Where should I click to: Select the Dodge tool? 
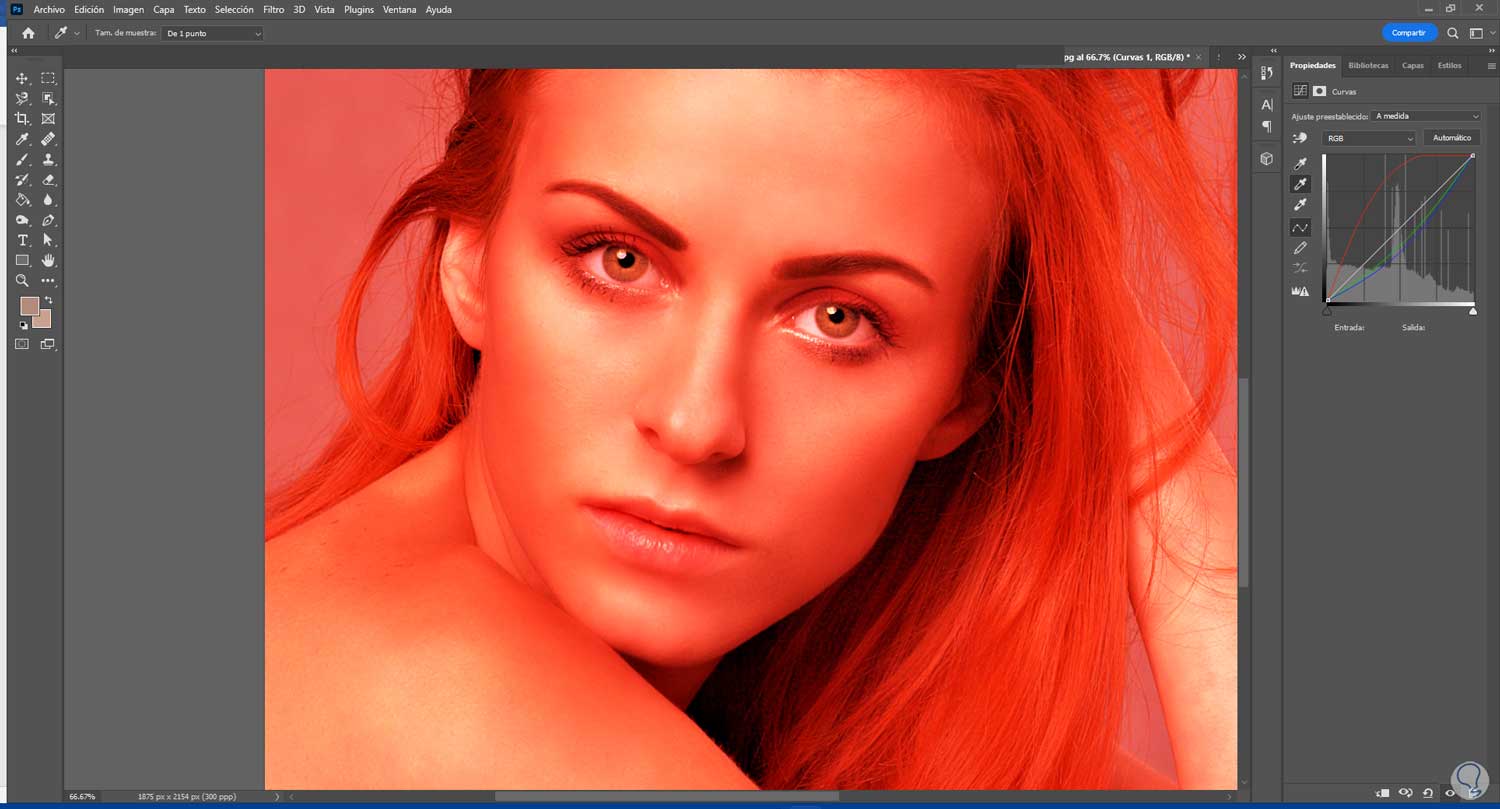[x=22, y=220]
